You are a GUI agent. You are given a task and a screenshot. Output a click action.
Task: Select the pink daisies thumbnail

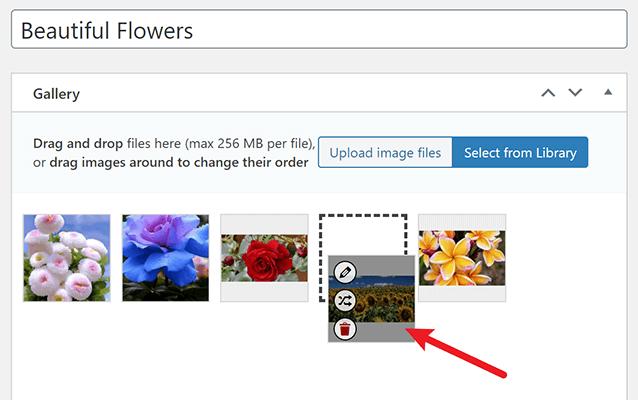click(67, 258)
